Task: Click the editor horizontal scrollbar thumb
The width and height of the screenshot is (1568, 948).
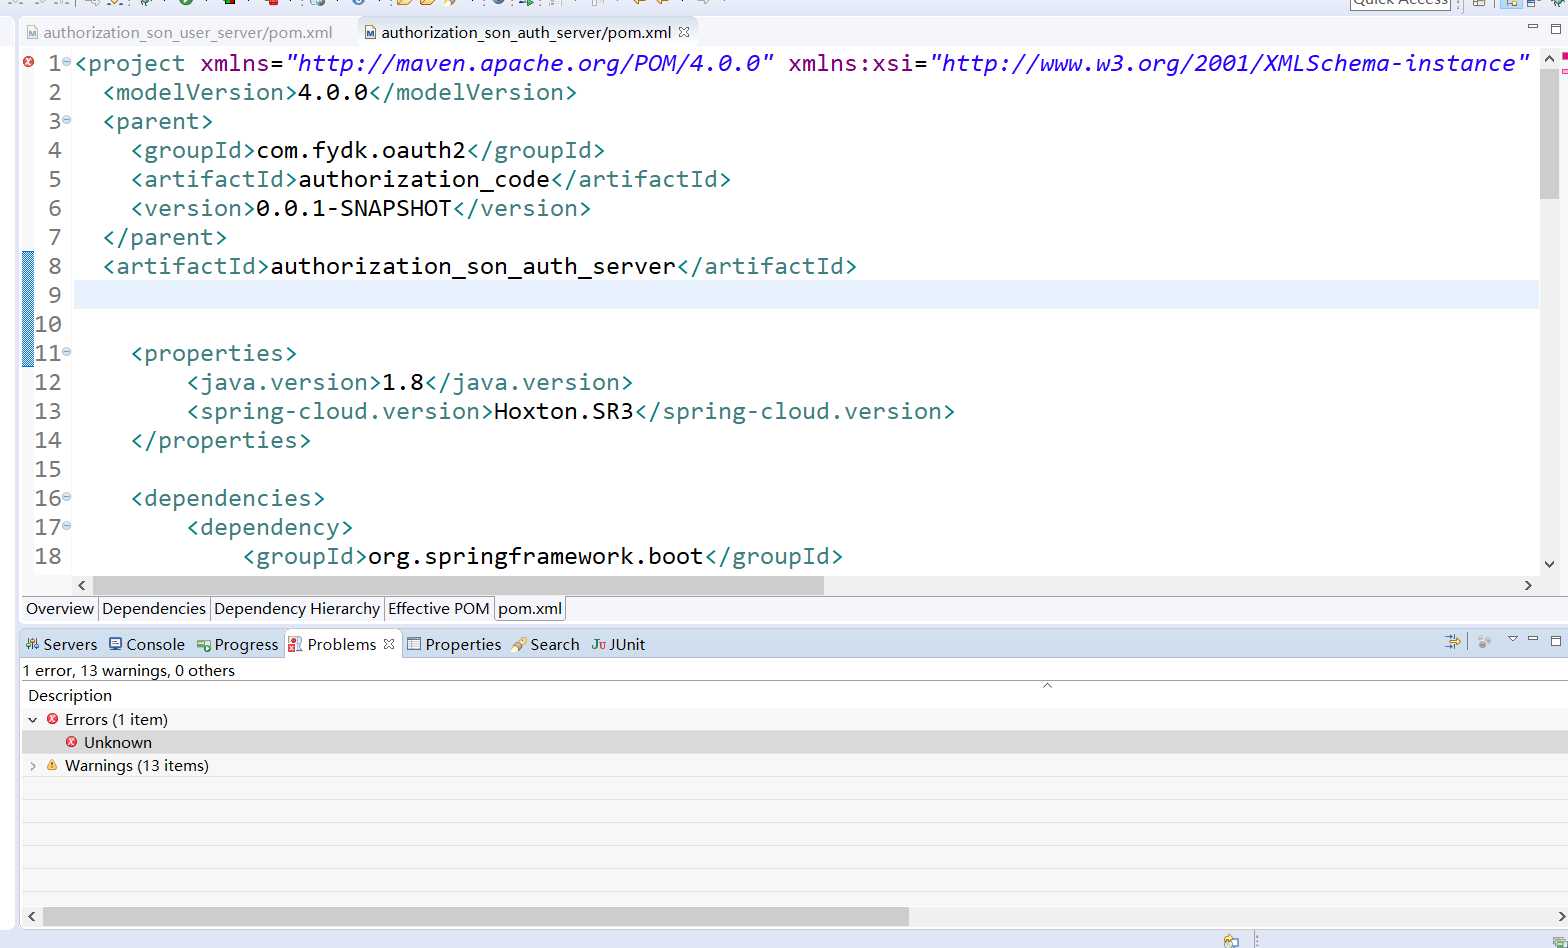Action: click(x=458, y=585)
